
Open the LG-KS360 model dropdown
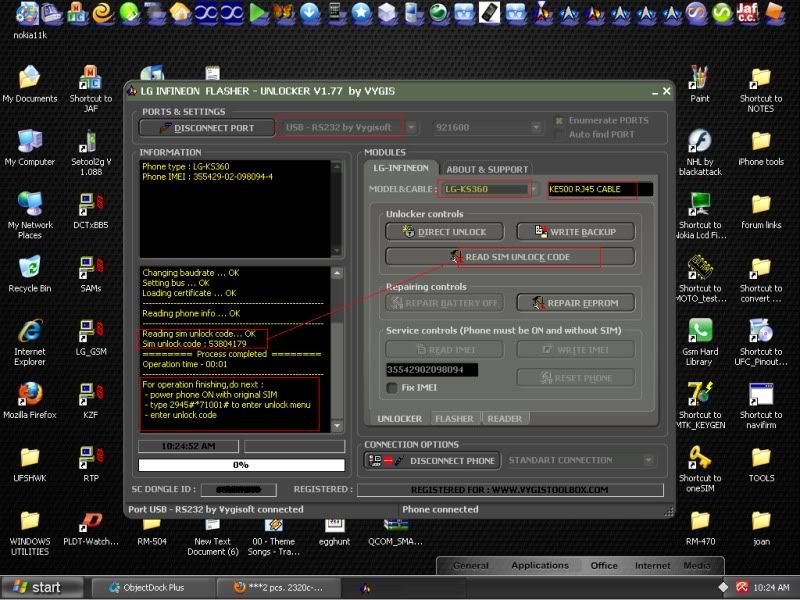click(534, 189)
